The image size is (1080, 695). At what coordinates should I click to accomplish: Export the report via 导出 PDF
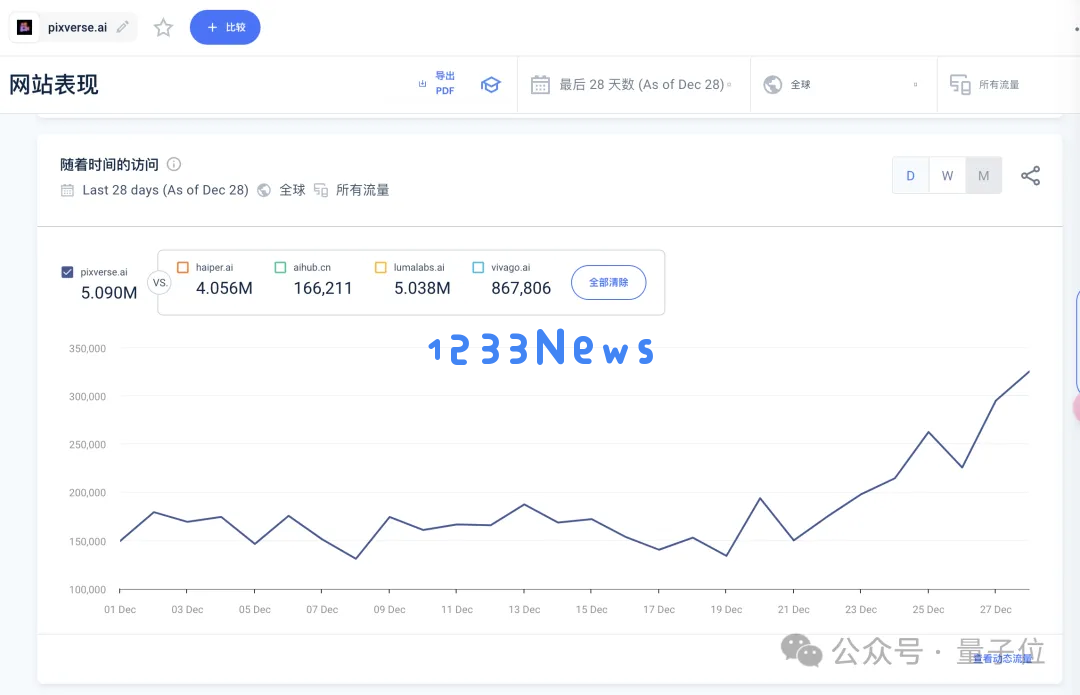point(437,83)
